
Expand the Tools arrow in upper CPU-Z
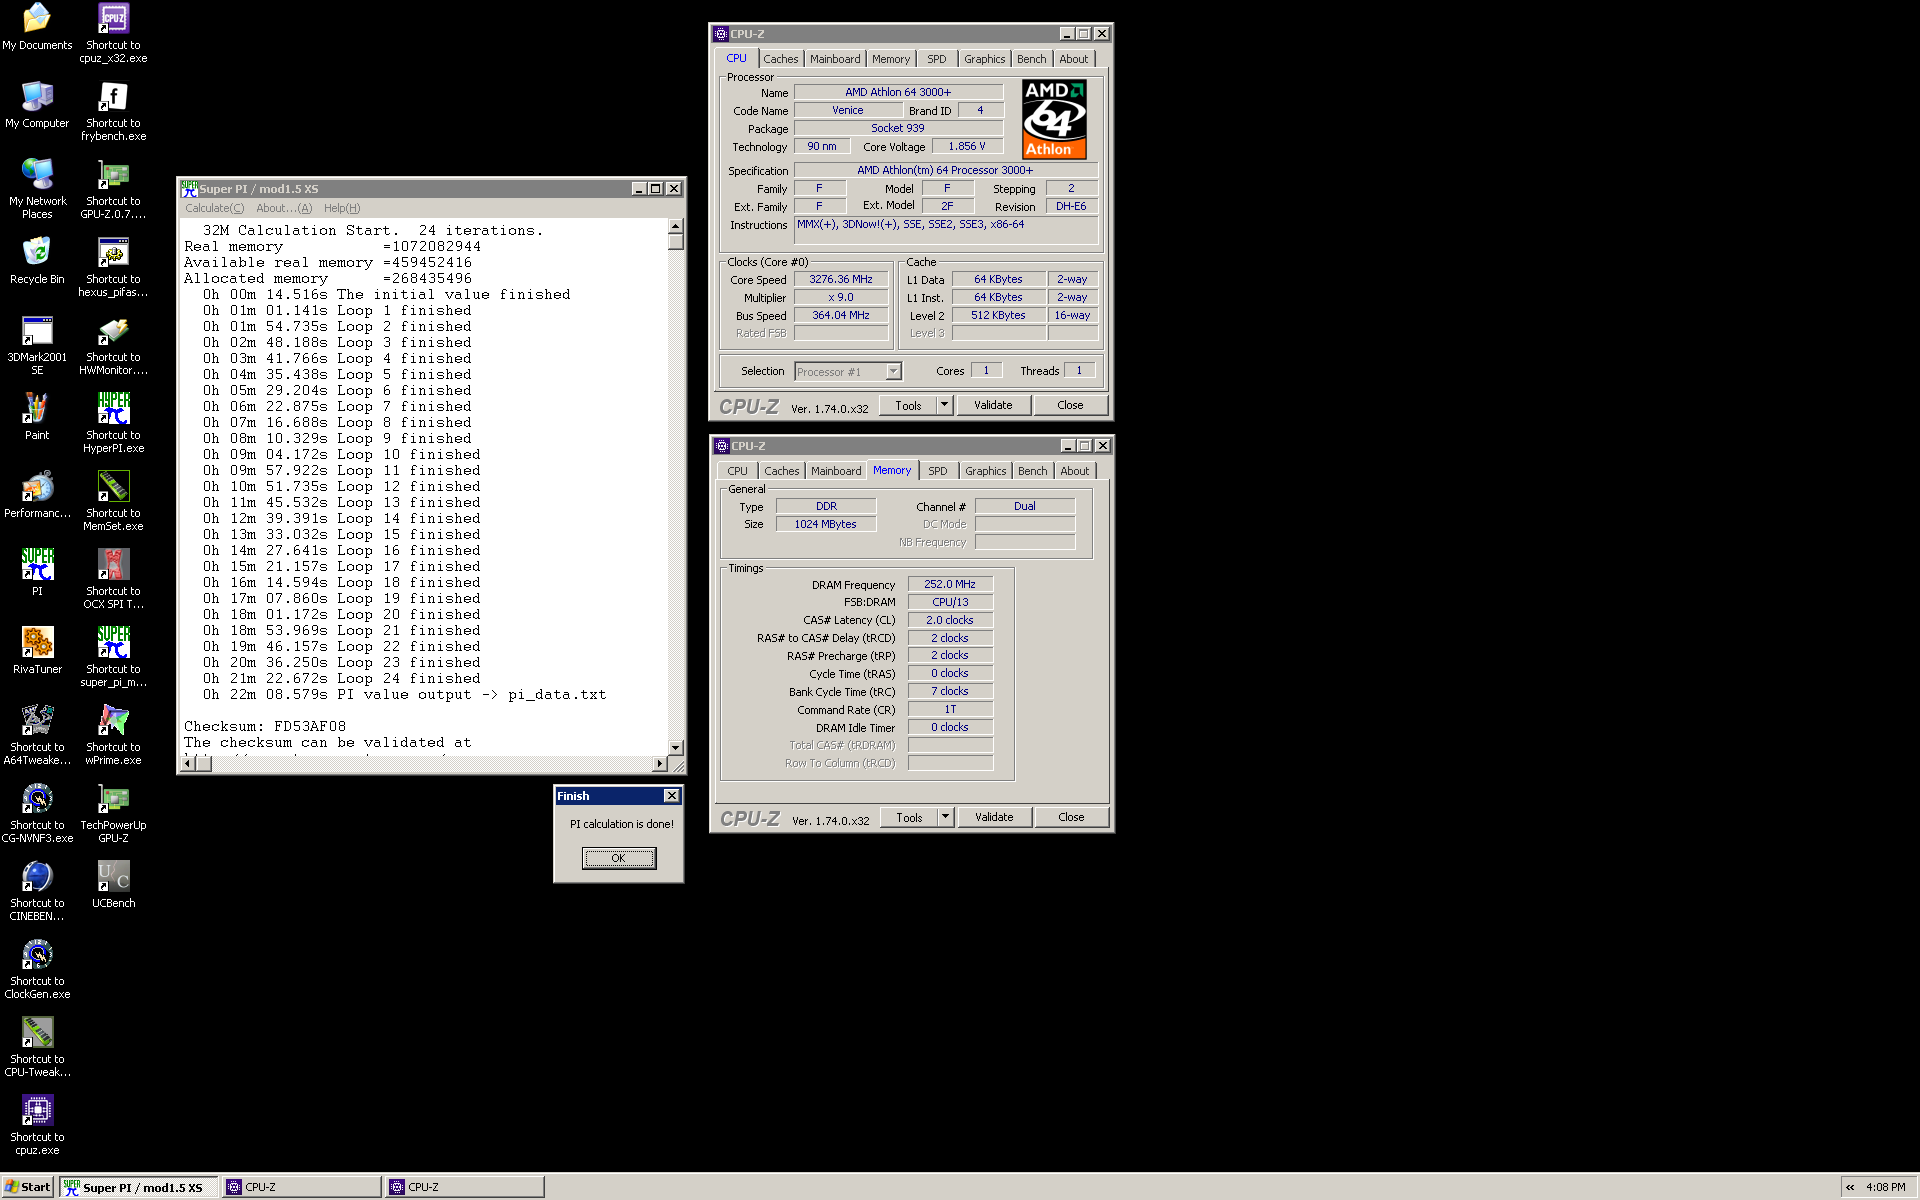tap(944, 405)
